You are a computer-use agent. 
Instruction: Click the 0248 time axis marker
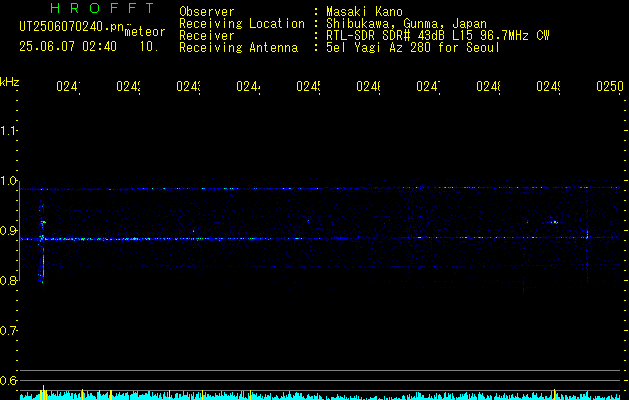[488, 86]
